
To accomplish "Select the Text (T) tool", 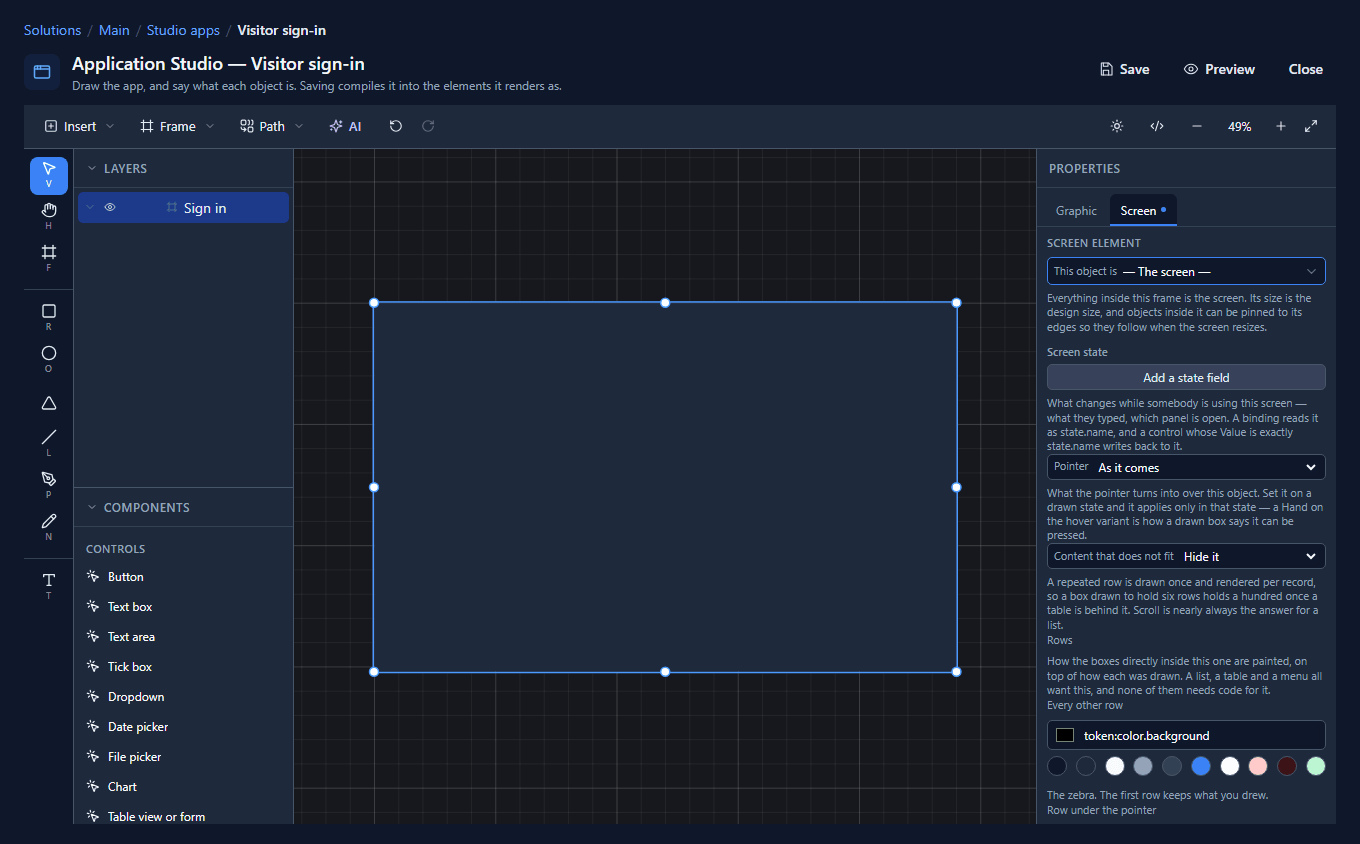I will tap(49, 586).
